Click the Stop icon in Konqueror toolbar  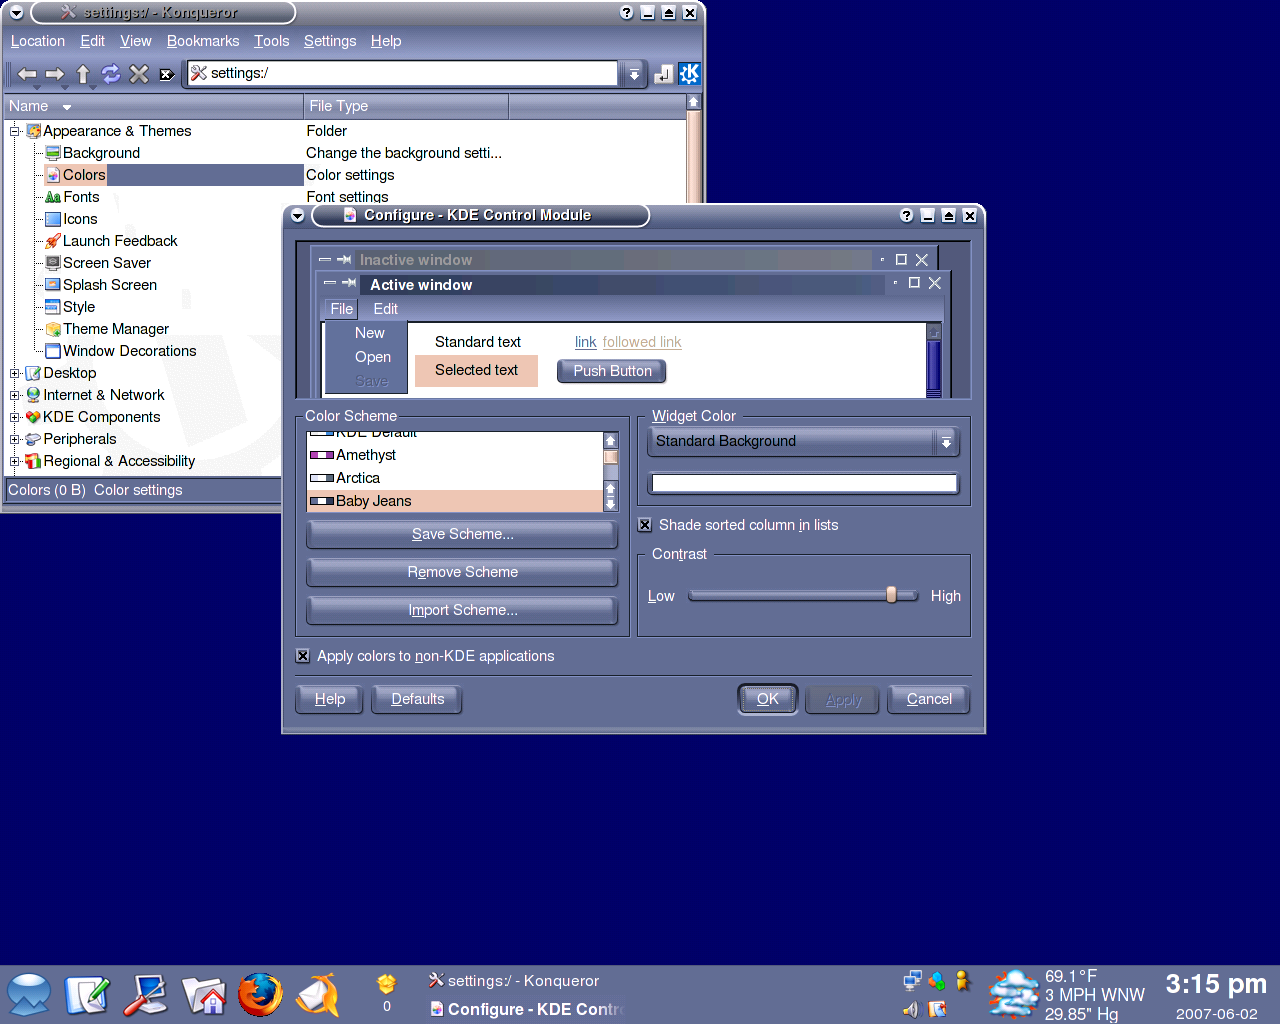[139, 74]
